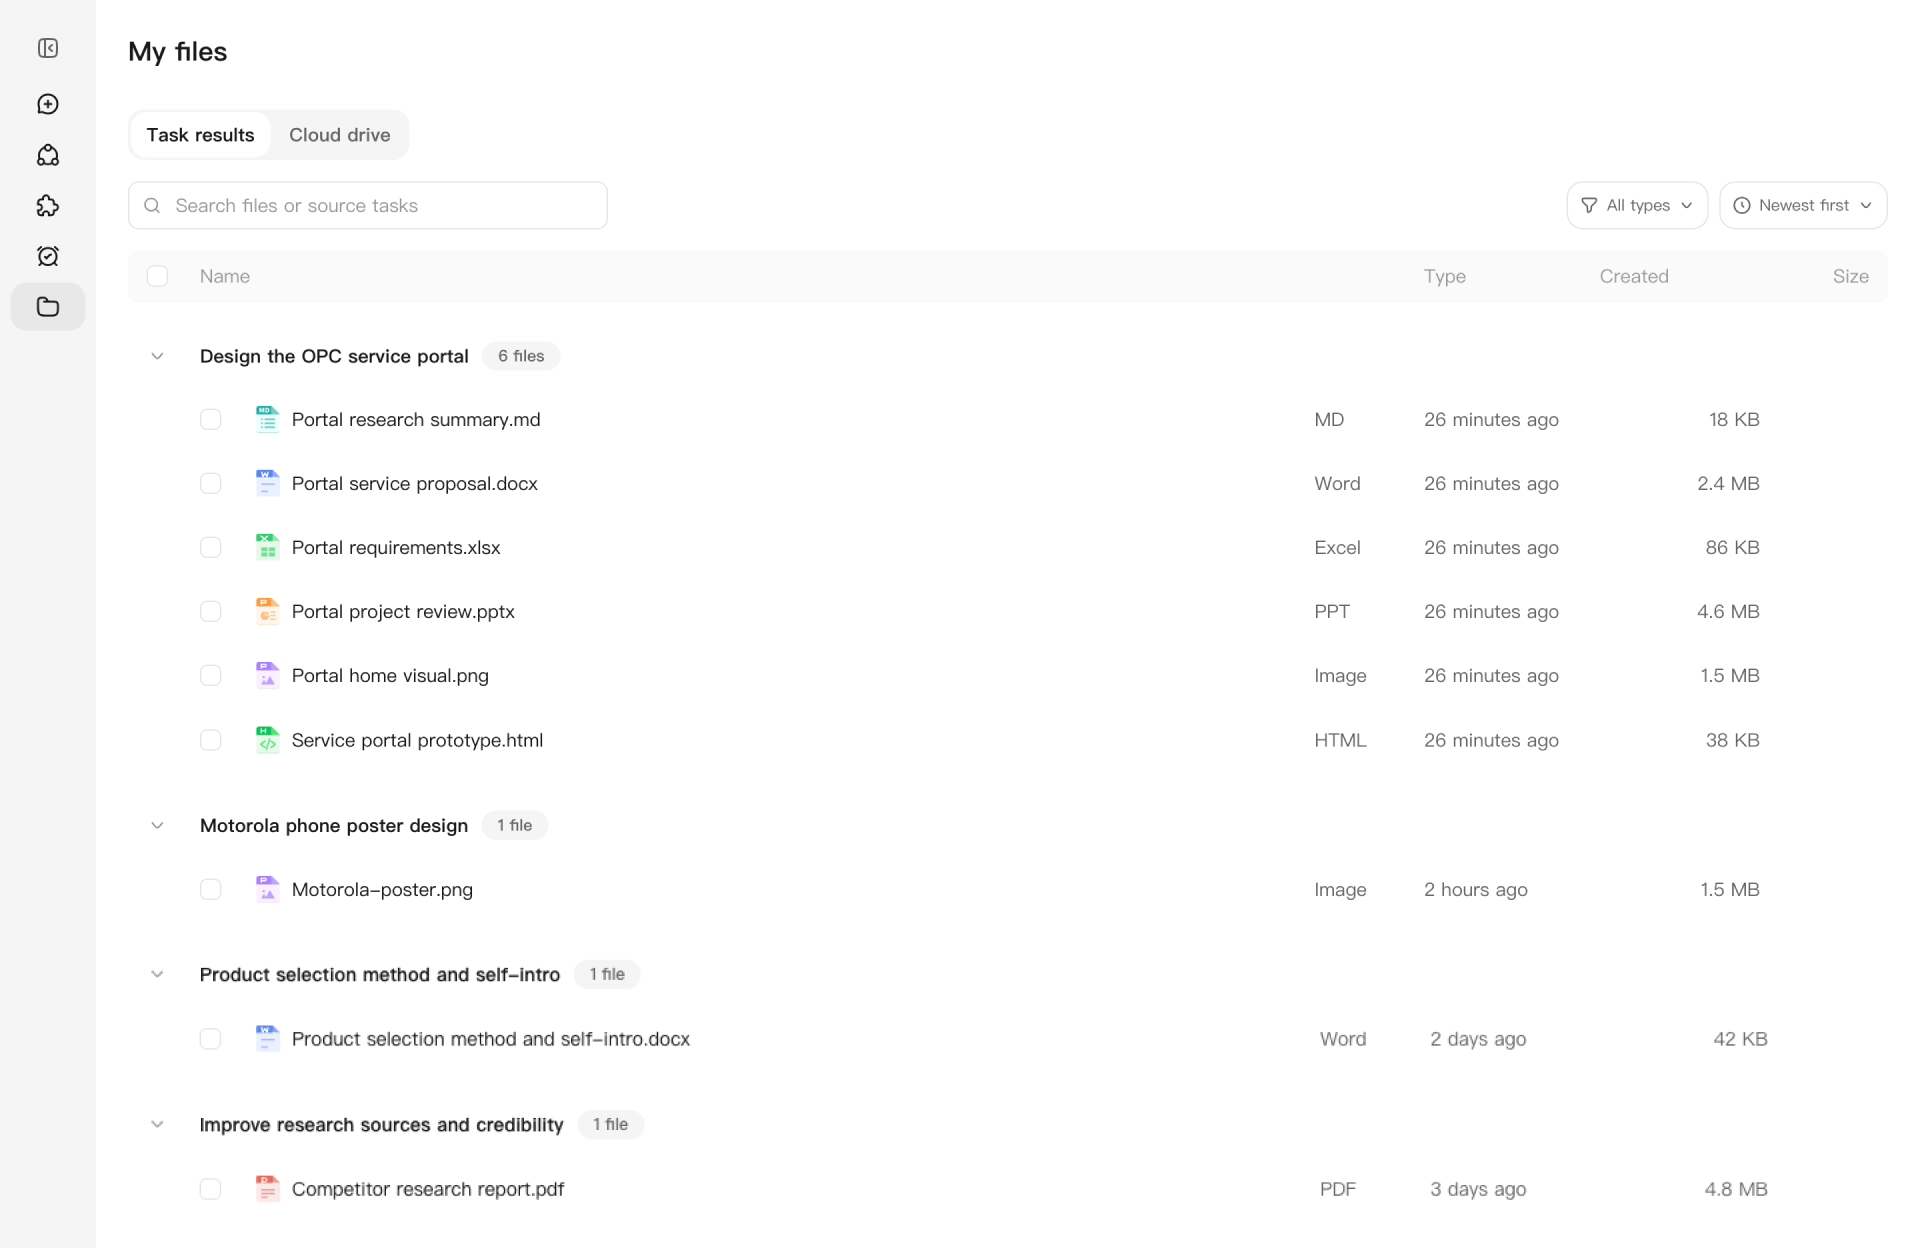1920x1248 pixels.
Task: Click the PowerPoint icon of Portal project review.pptx
Action: coord(267,611)
